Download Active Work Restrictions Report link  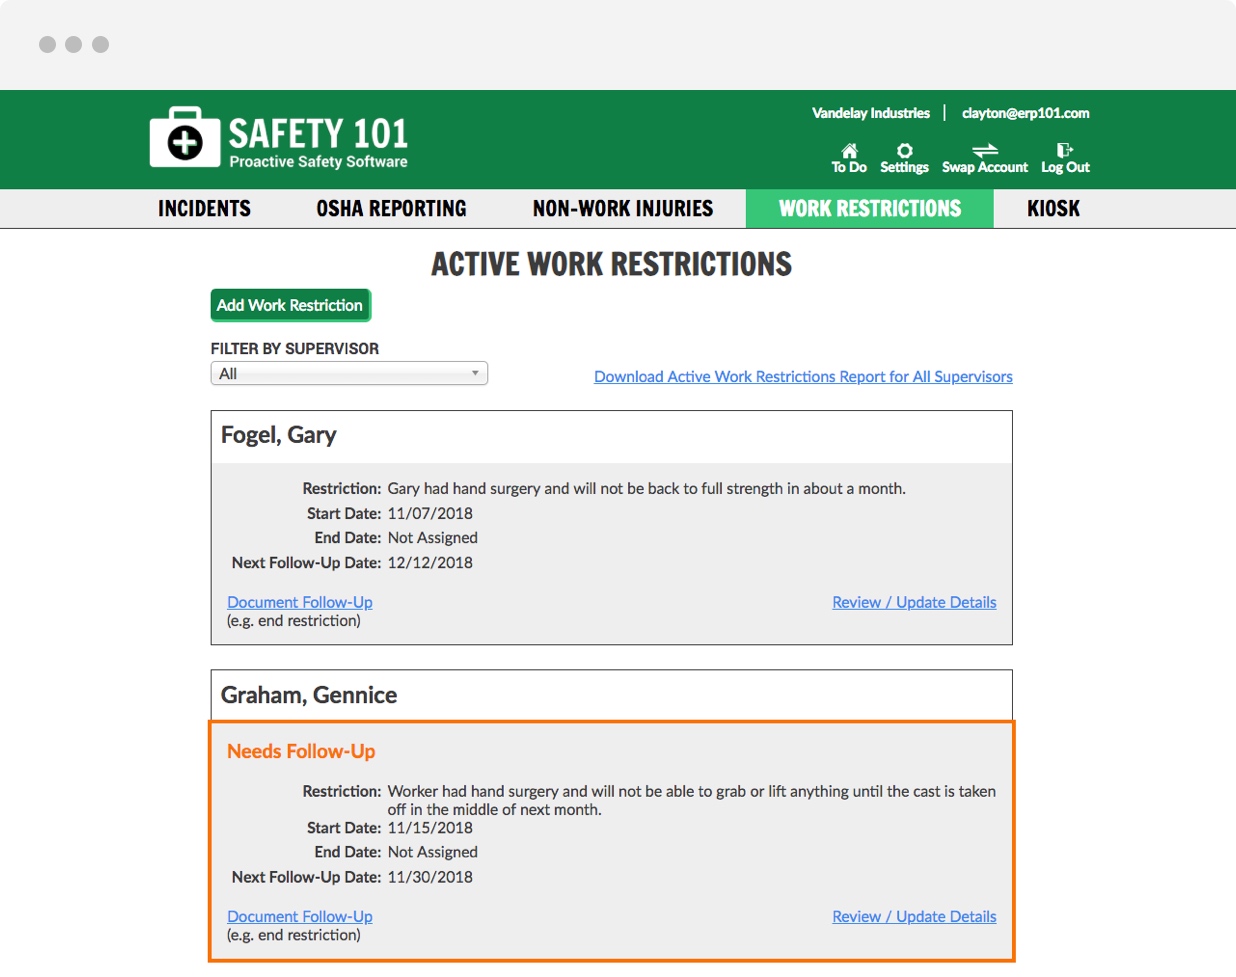coord(803,377)
